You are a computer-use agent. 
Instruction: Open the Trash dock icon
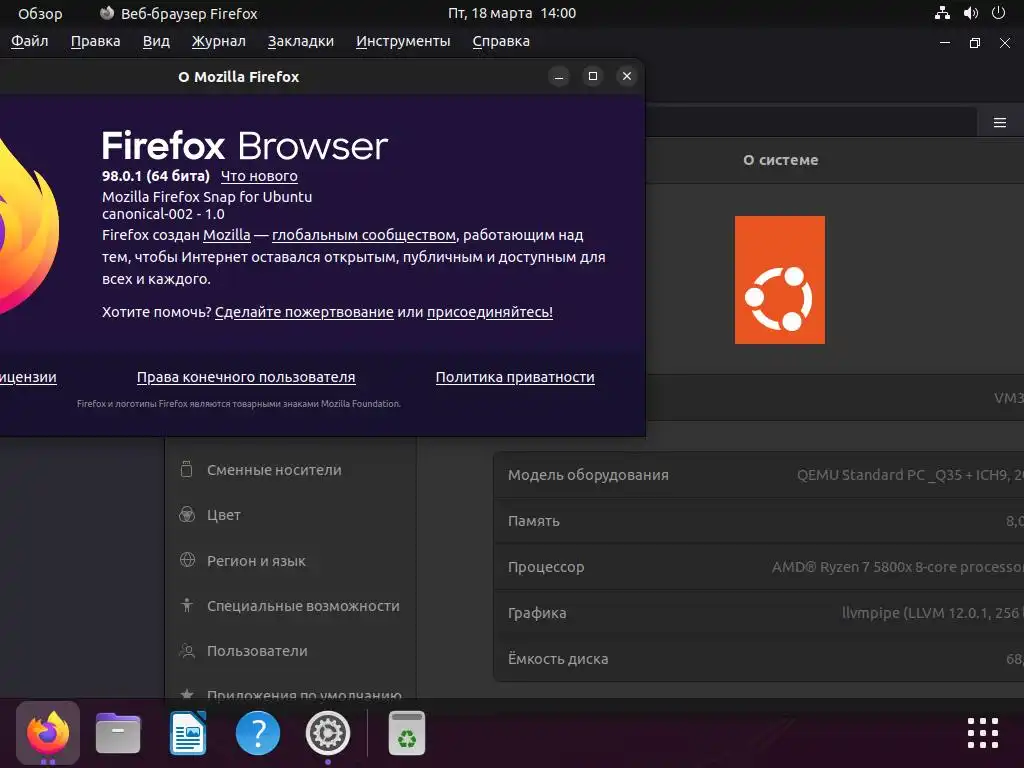(x=407, y=733)
